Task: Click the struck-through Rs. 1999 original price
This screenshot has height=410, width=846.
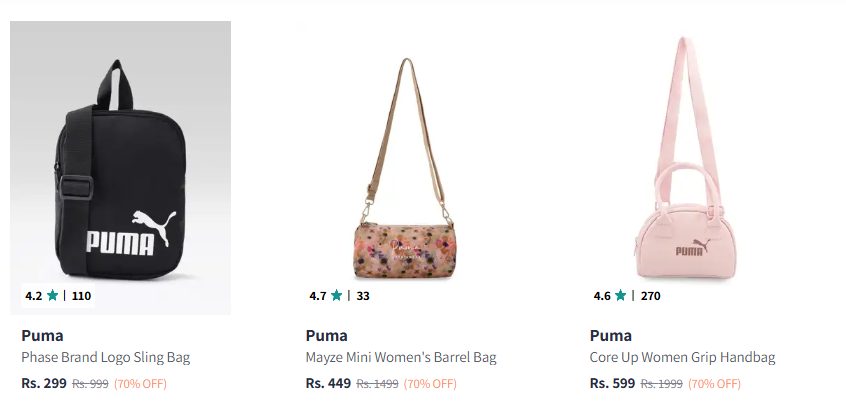Action: [x=662, y=384]
